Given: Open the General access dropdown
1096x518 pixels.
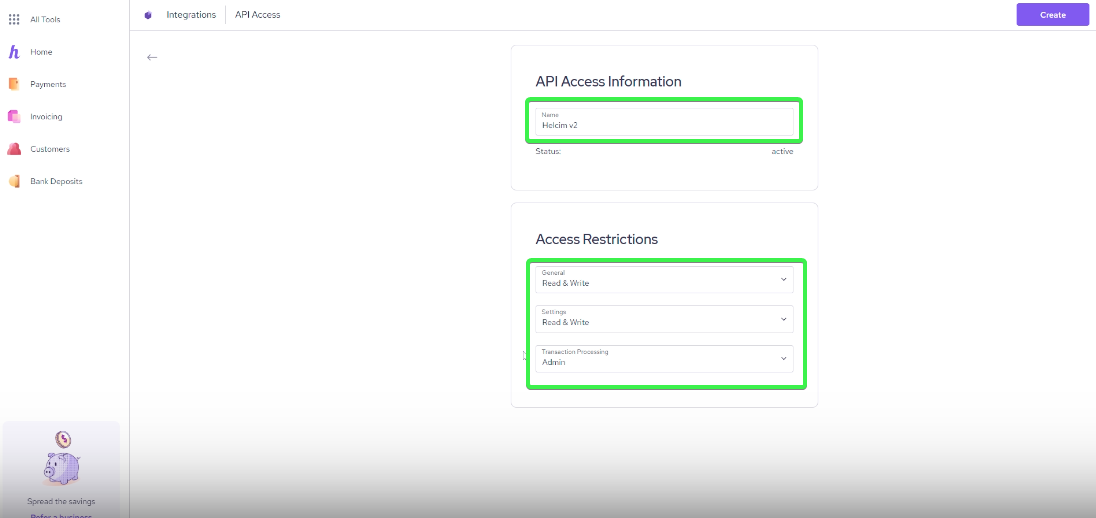Looking at the screenshot, I should [x=664, y=280].
